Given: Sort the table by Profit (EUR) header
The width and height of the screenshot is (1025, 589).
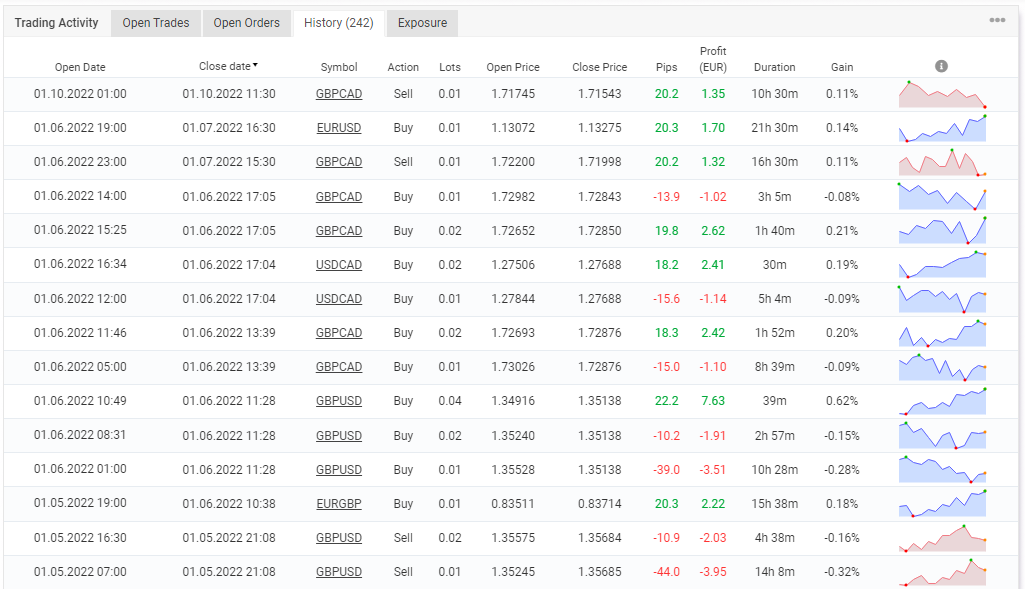Looking at the screenshot, I should point(713,59).
